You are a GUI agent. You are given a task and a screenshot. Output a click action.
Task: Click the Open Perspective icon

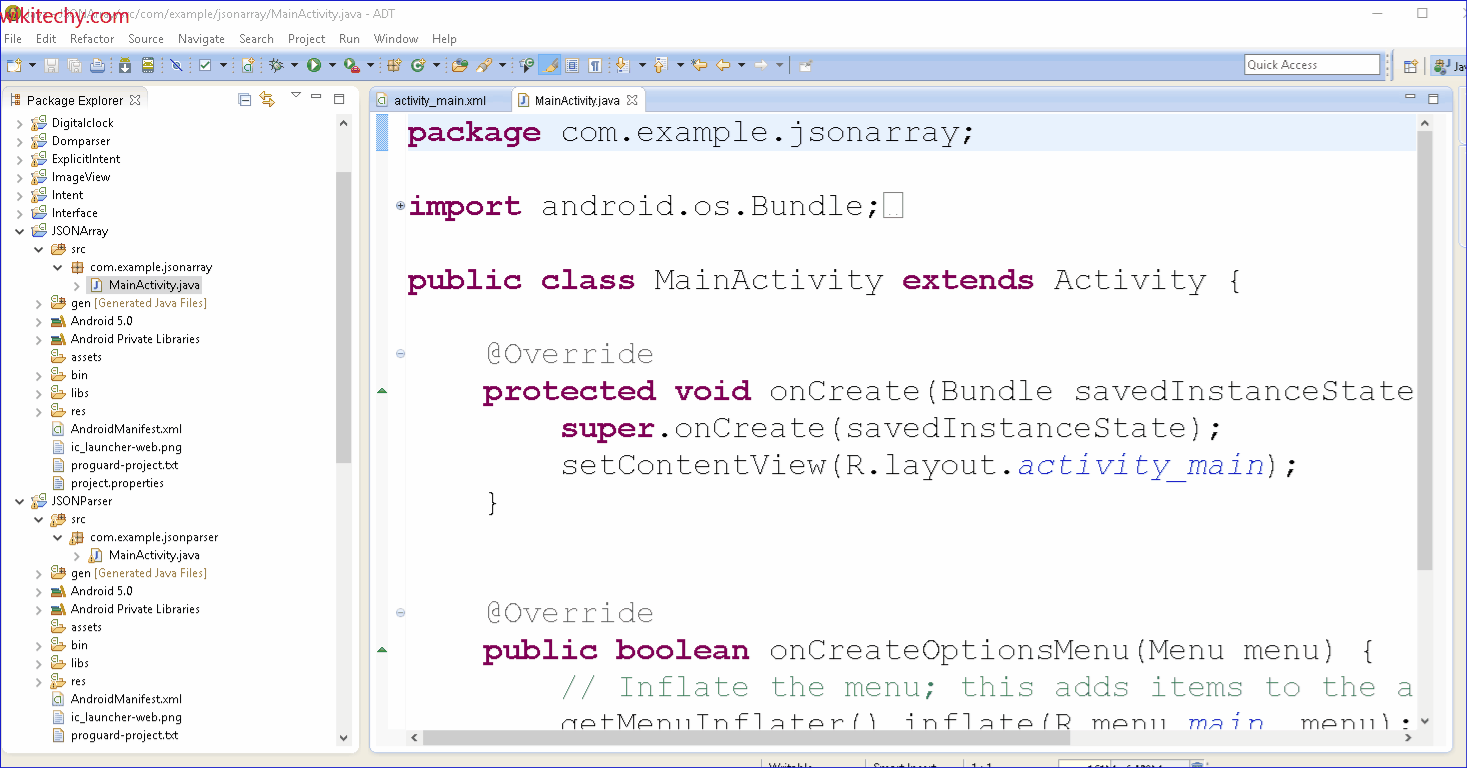(1410, 66)
